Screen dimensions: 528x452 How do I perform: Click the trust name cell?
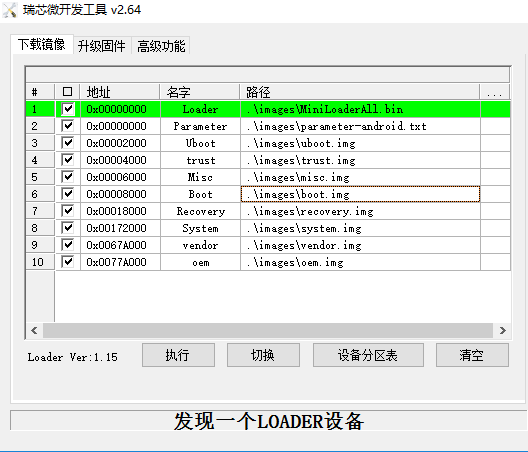(200, 160)
